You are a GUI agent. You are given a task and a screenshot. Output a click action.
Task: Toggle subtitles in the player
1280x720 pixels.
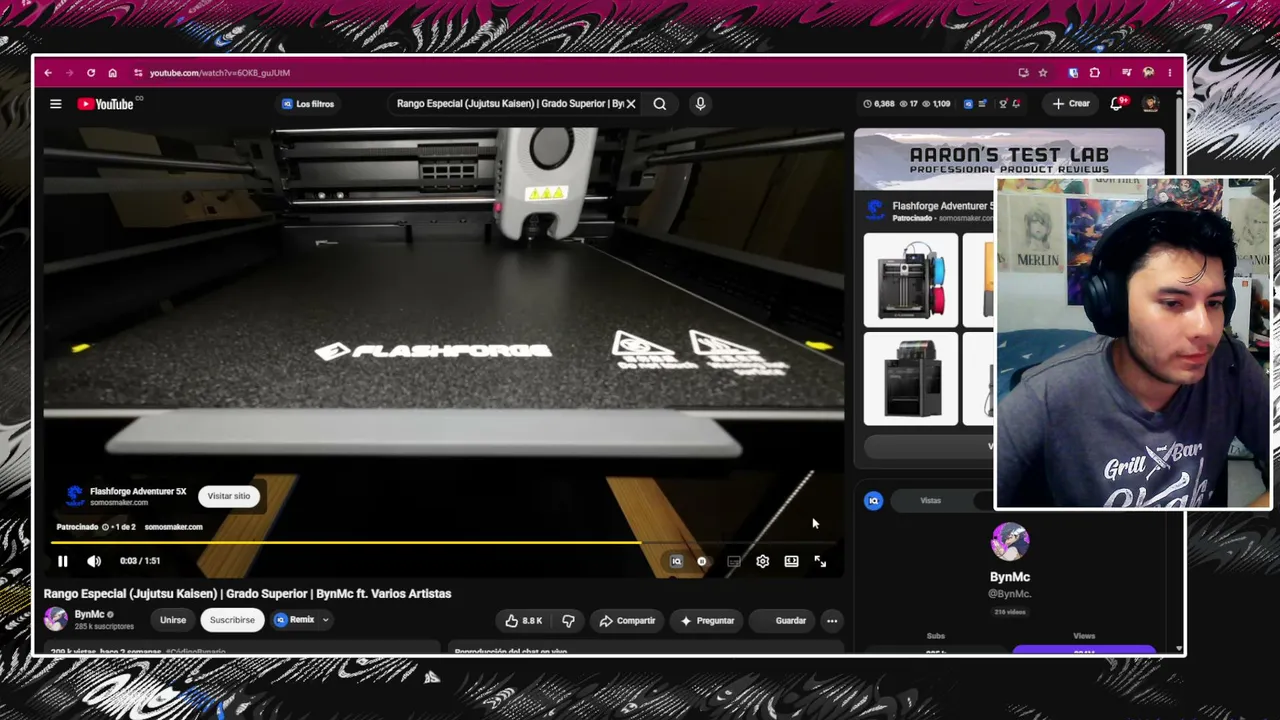[734, 562]
